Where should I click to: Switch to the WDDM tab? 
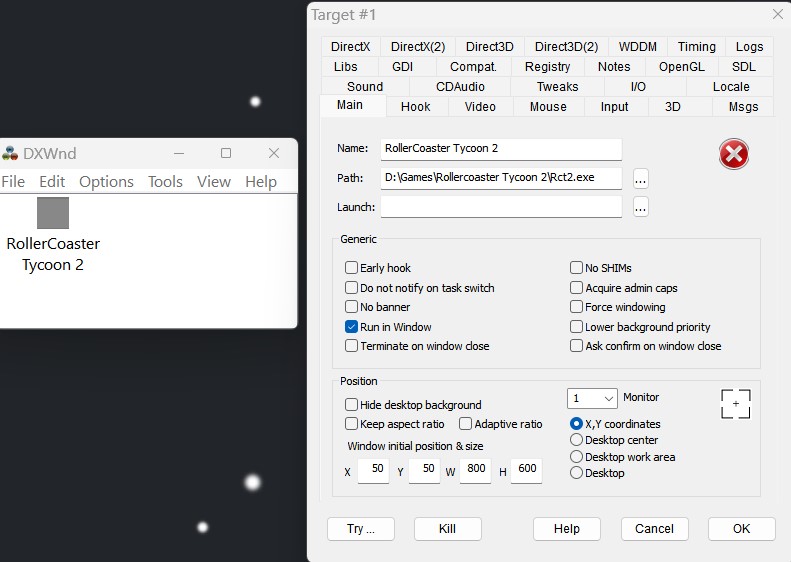tap(638, 46)
